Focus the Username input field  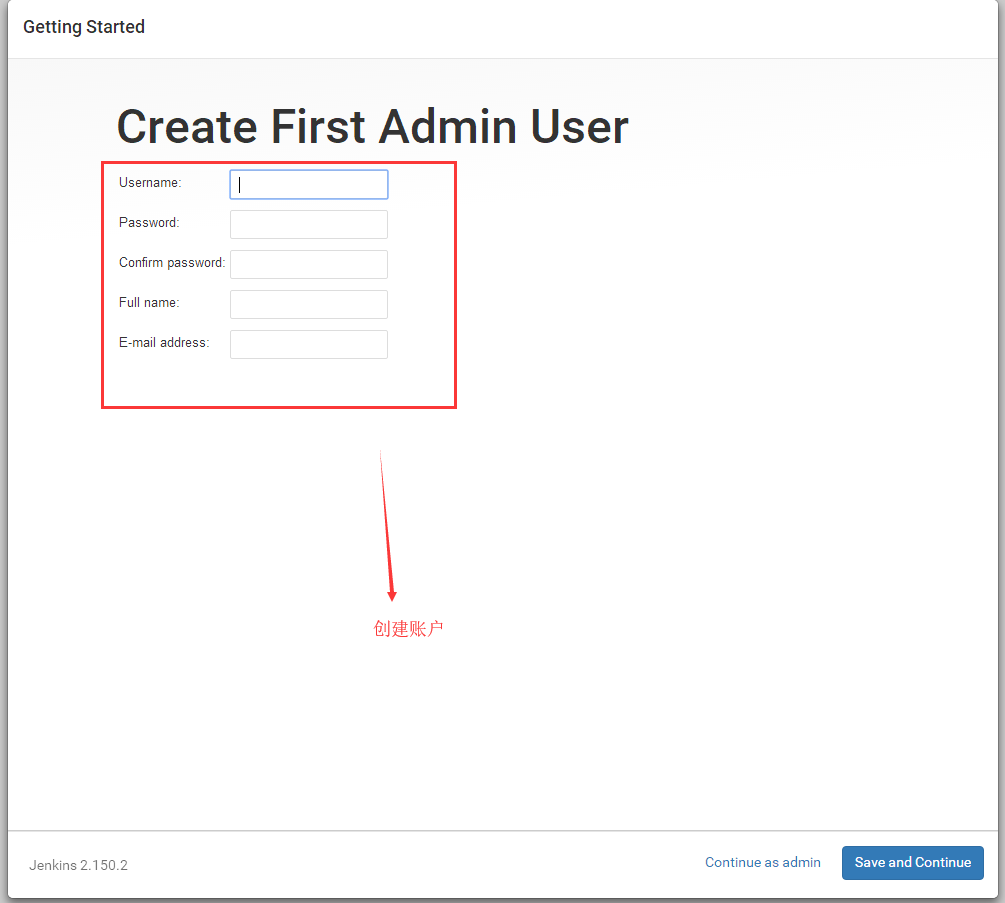(309, 185)
